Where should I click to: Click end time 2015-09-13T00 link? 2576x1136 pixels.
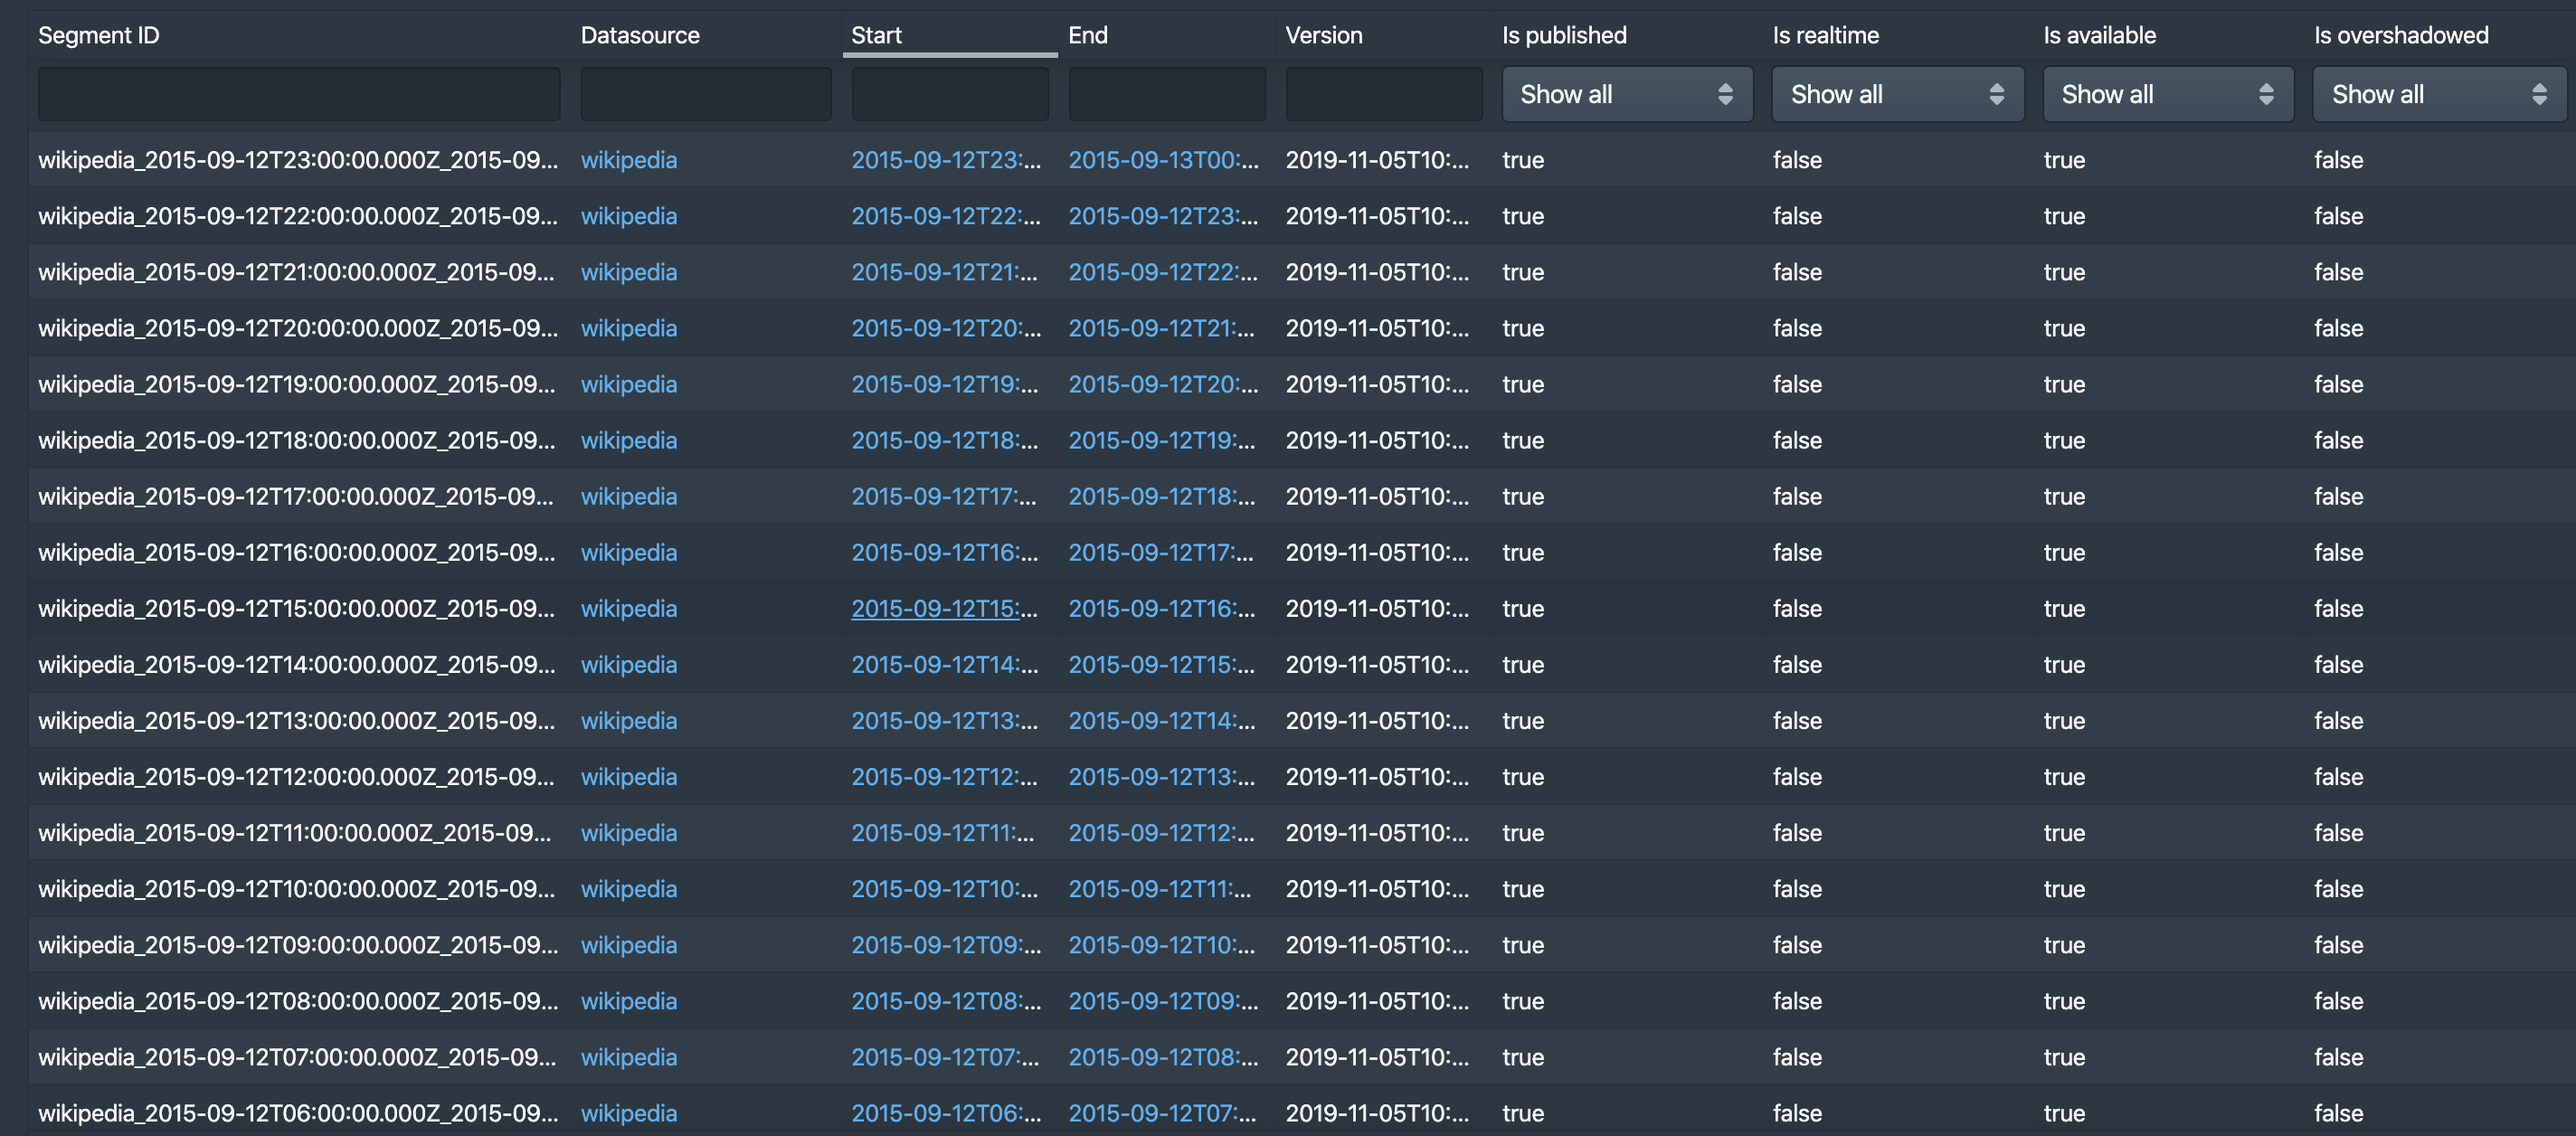[x=1162, y=160]
